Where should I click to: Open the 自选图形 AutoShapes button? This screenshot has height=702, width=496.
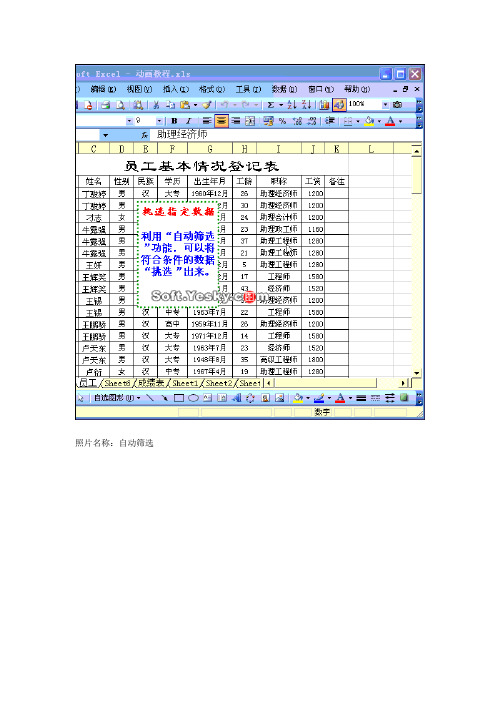pyautogui.click(x=116, y=398)
